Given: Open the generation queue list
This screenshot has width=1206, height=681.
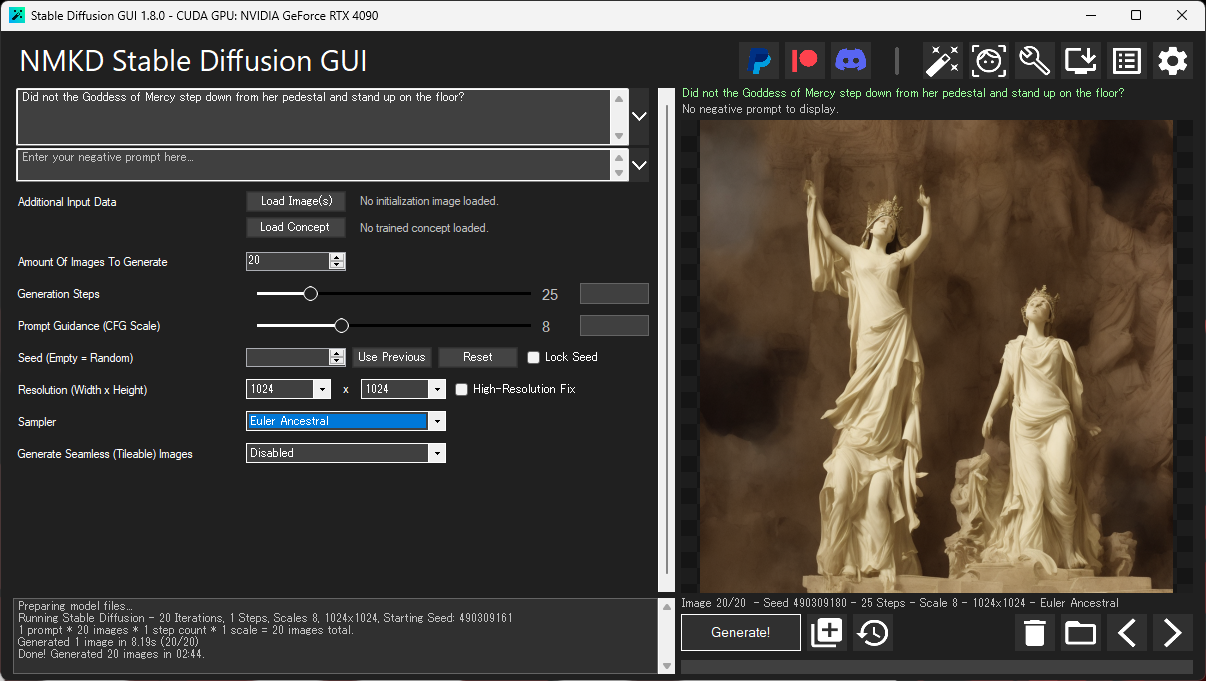Looking at the screenshot, I should pyautogui.click(x=1126, y=61).
